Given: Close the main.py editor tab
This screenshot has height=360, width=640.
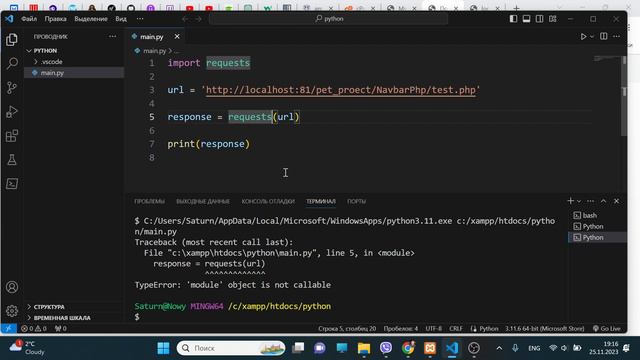Looking at the screenshot, I should point(177,37).
